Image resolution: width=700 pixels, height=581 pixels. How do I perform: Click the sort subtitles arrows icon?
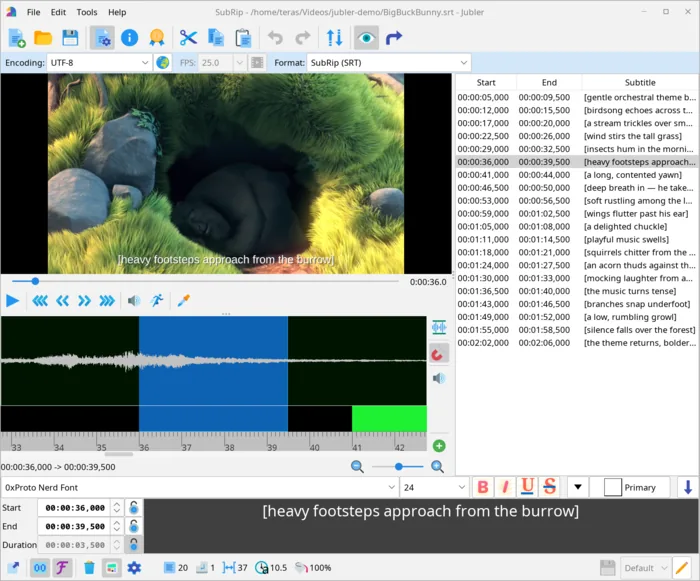click(334, 38)
